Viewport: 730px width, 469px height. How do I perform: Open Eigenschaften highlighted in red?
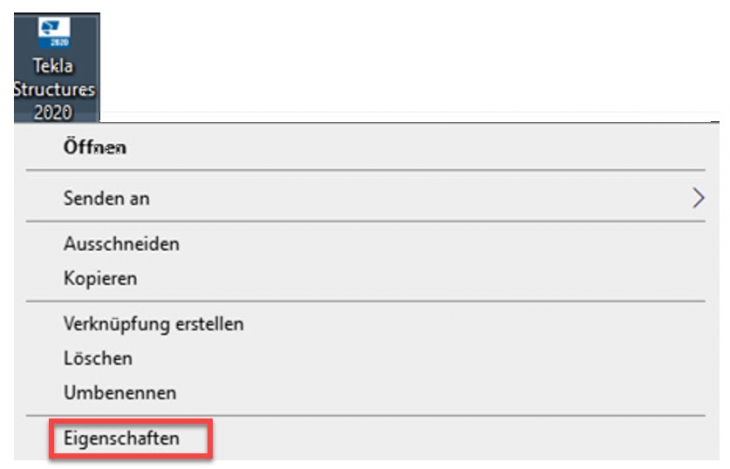coord(131,438)
